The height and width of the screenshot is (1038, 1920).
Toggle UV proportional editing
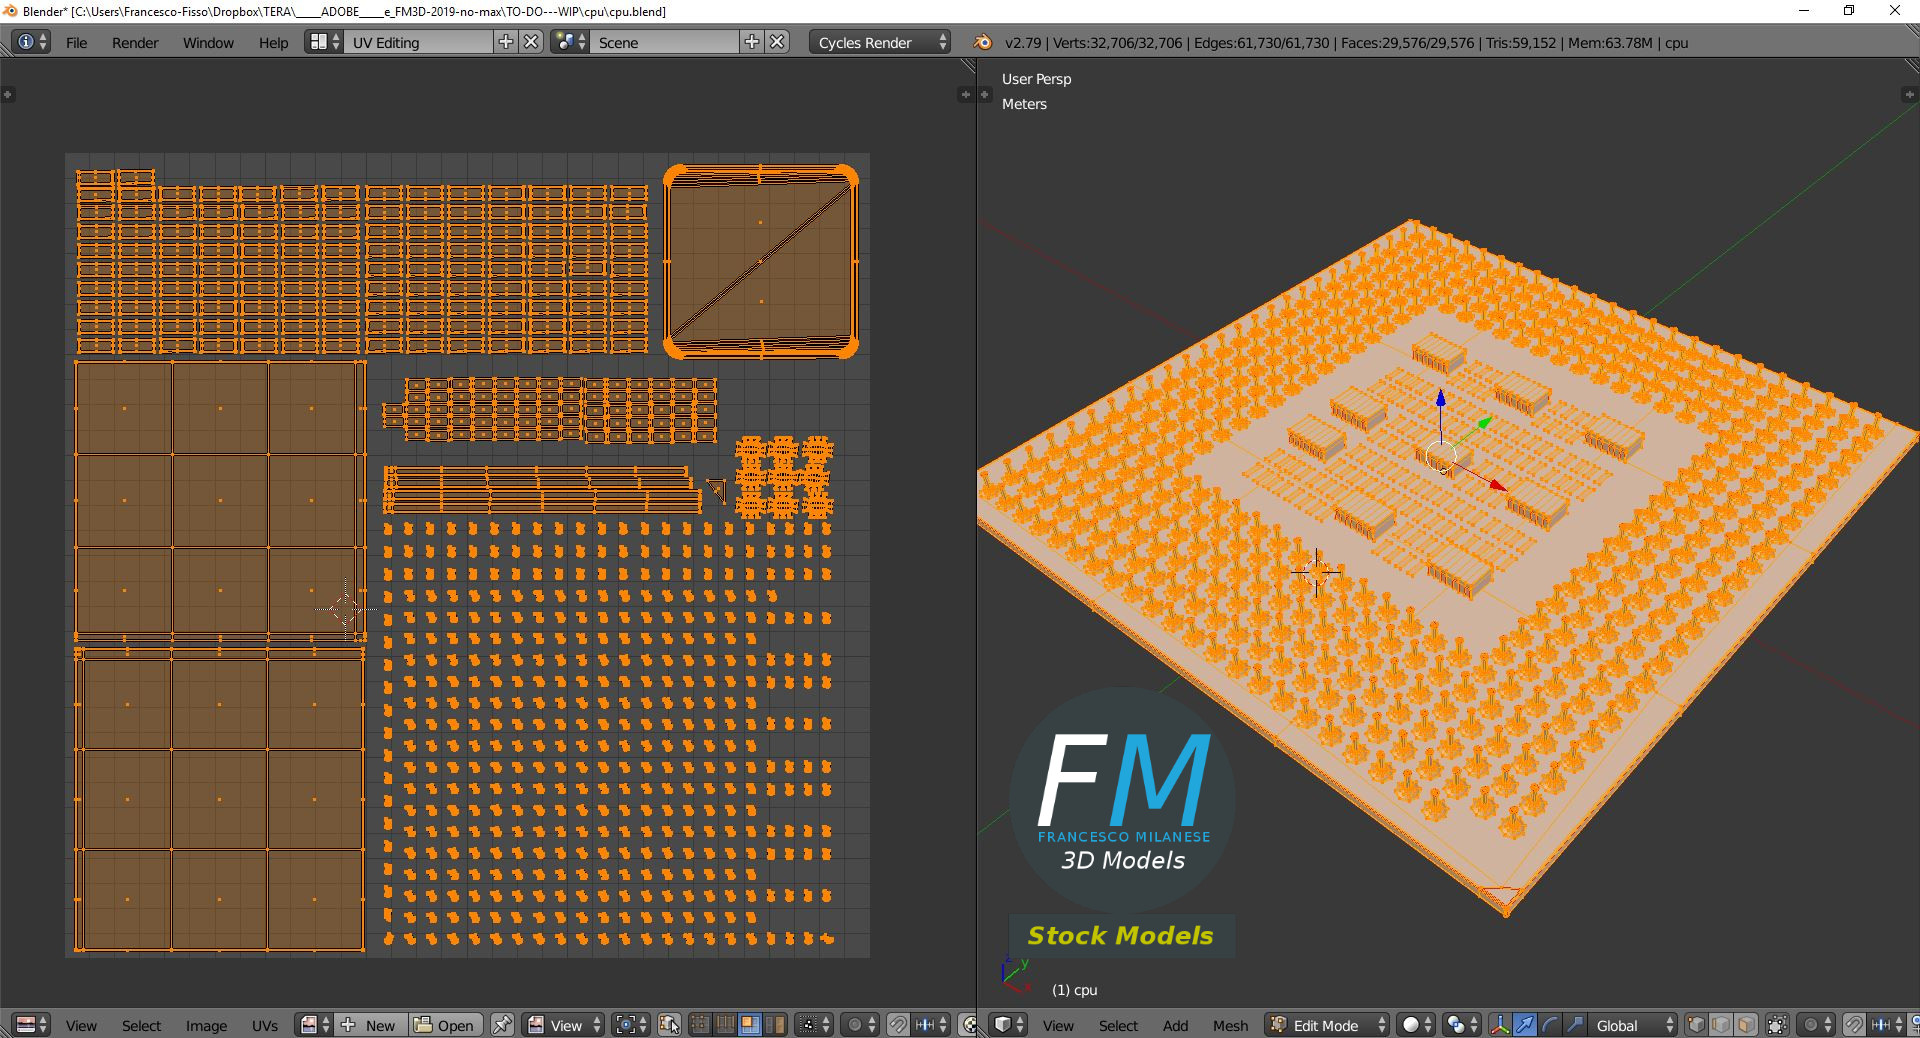[860, 1025]
